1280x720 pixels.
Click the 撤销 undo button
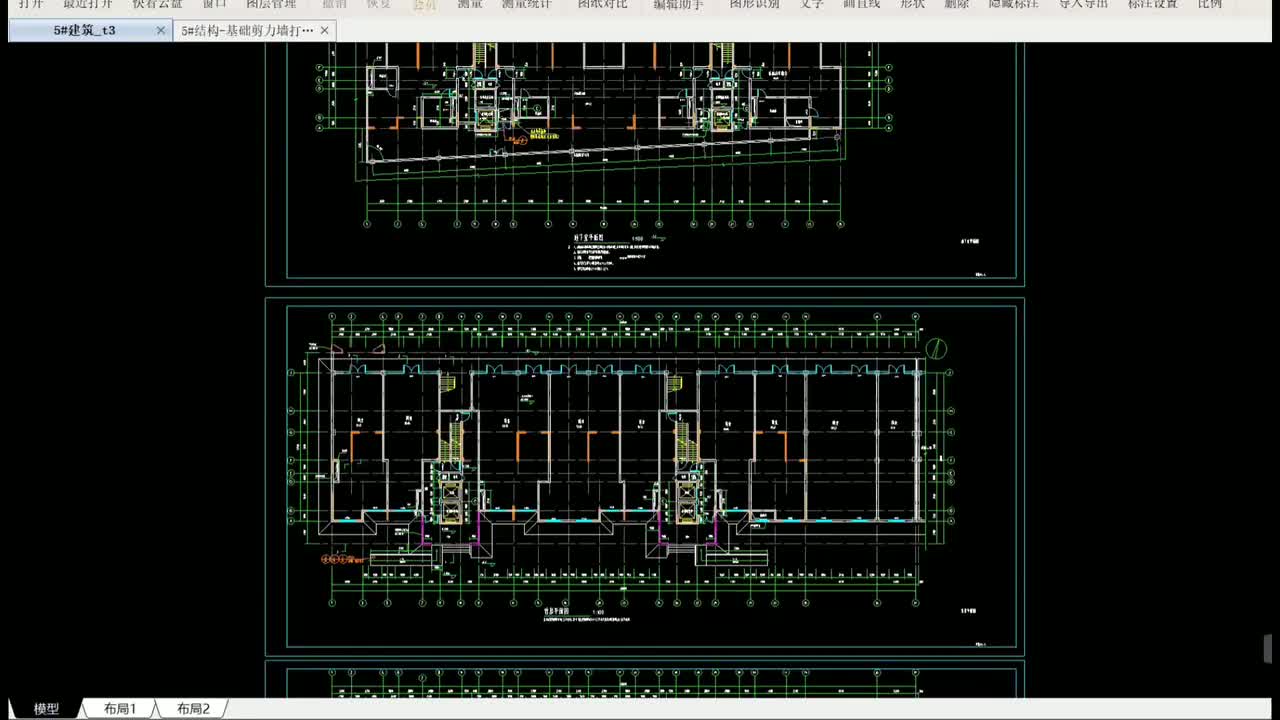pos(334,4)
